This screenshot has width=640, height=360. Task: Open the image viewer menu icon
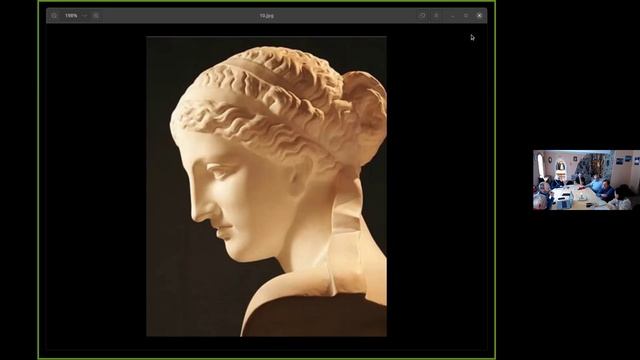click(436, 16)
